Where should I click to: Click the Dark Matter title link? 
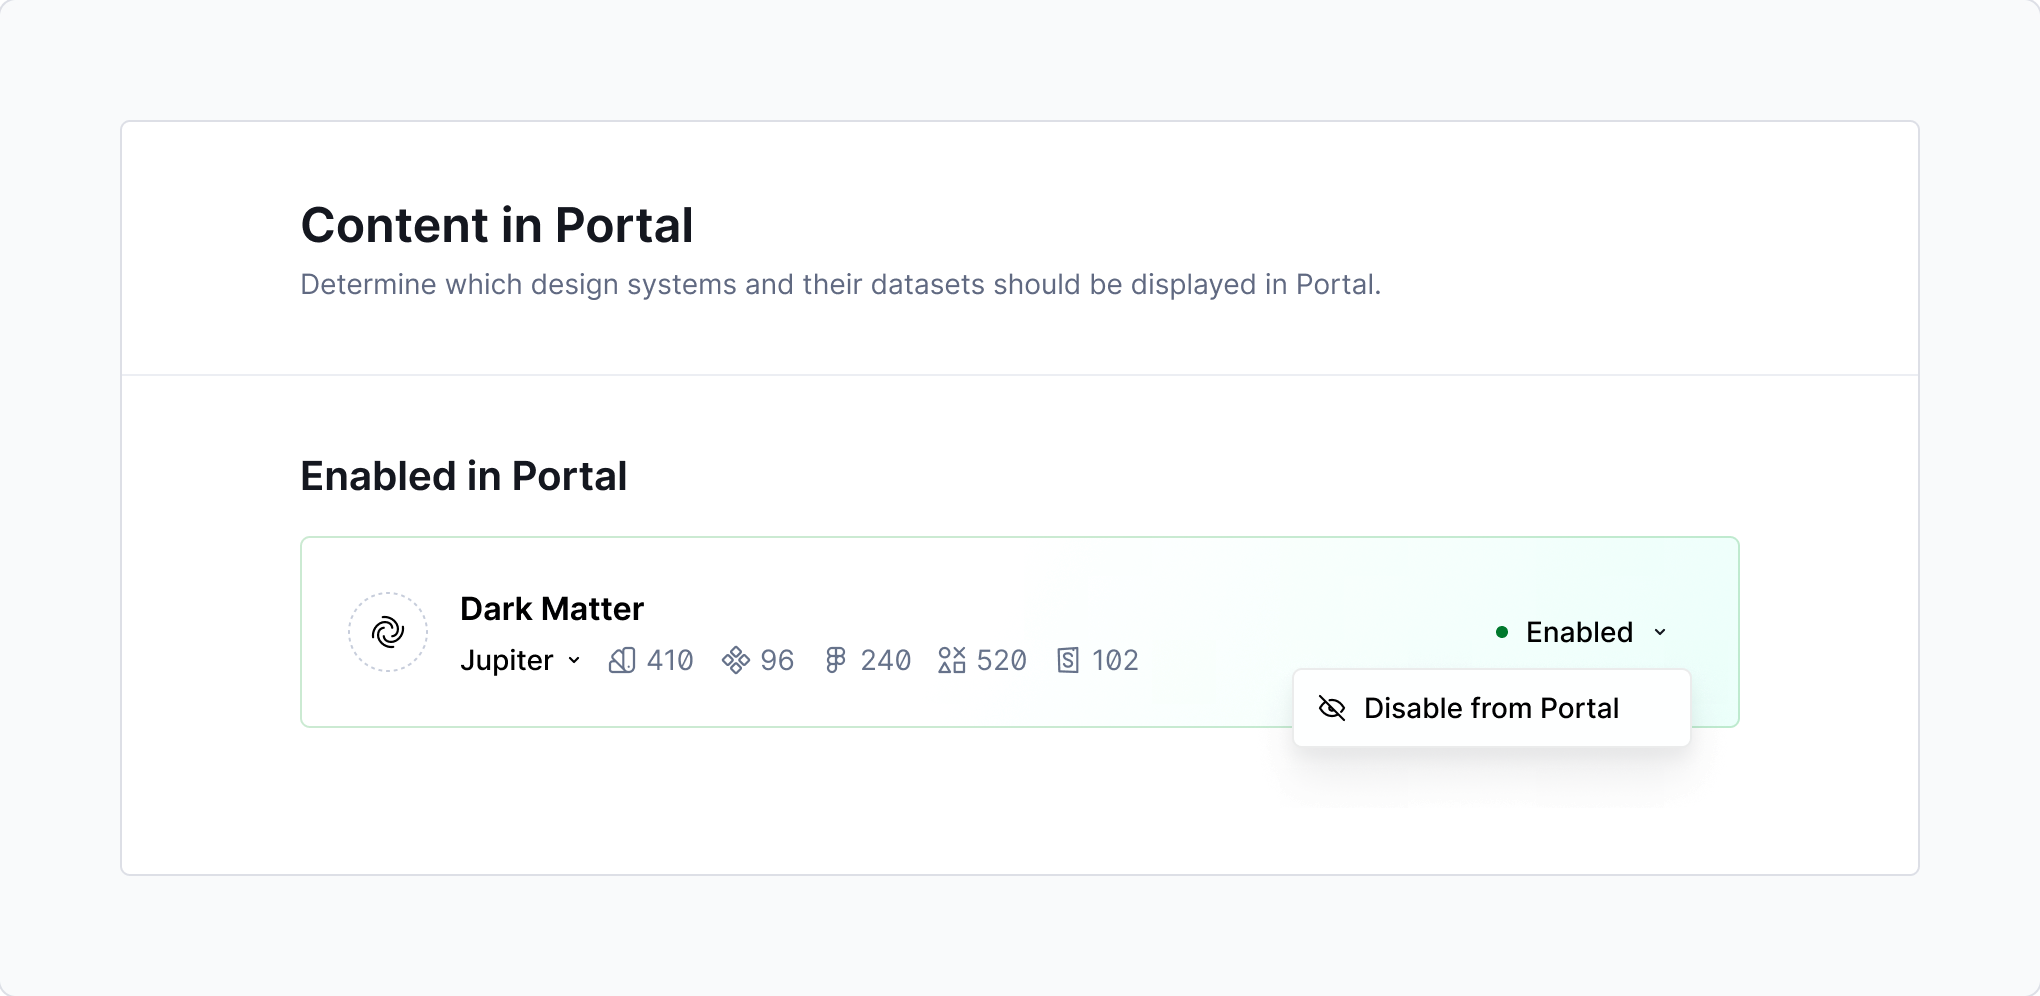(x=551, y=608)
